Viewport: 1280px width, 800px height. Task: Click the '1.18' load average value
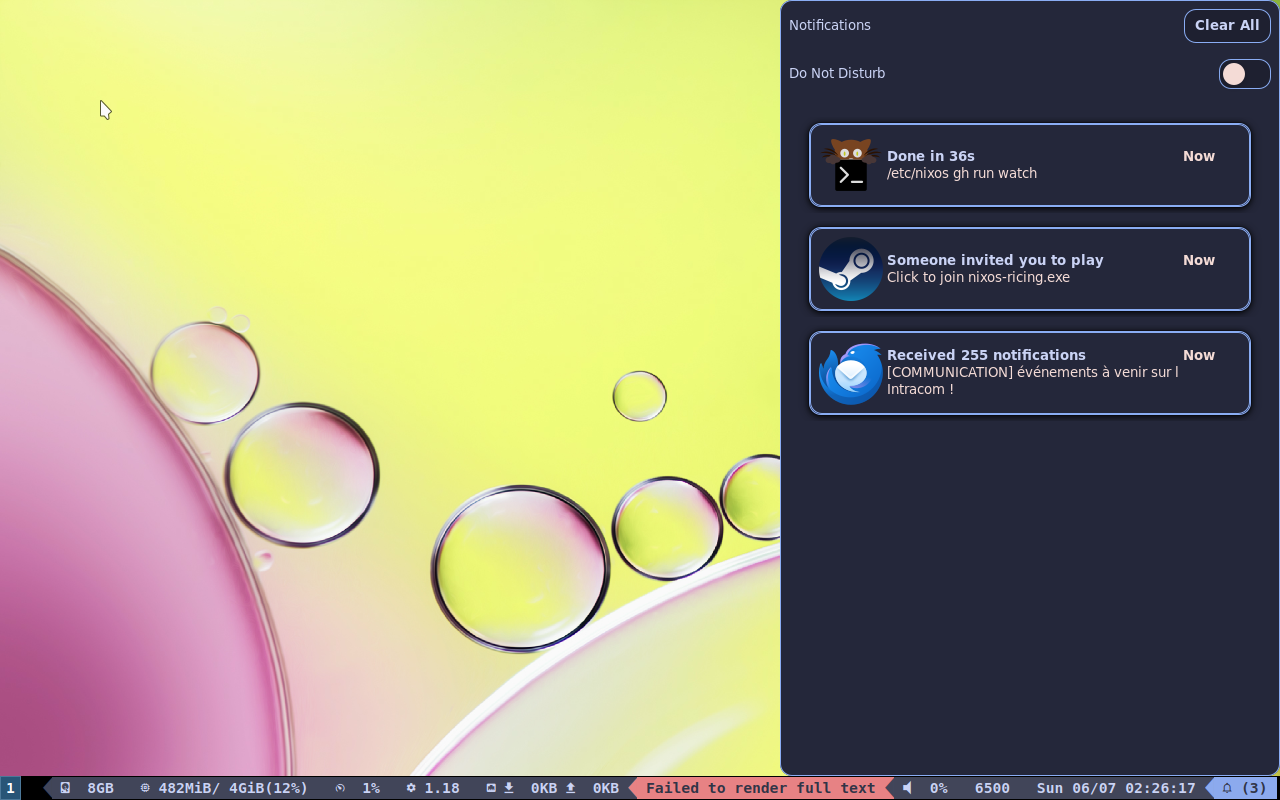(x=442, y=788)
